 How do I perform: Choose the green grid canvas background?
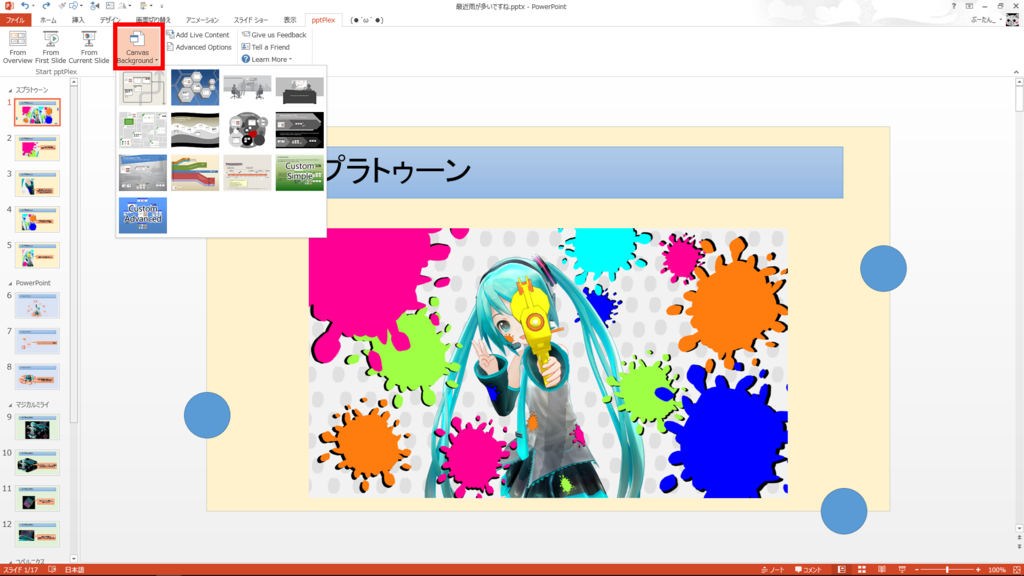(143, 130)
